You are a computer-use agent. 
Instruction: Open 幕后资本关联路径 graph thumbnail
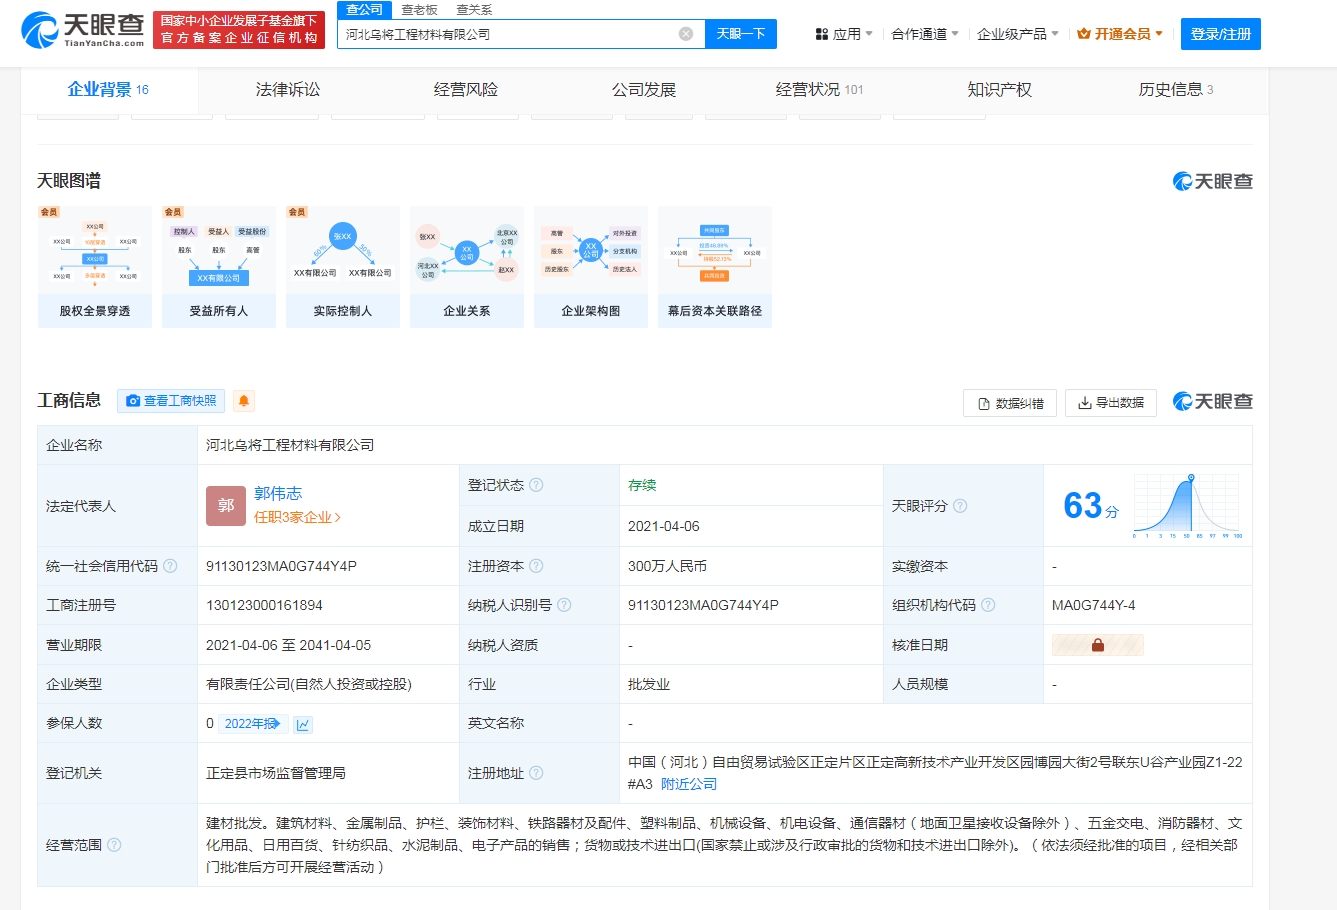click(x=715, y=267)
